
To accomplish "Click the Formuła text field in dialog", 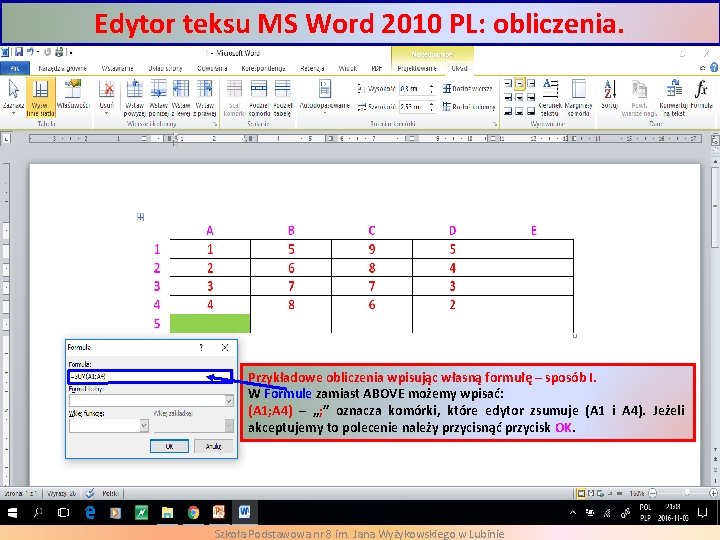I will [x=150, y=377].
